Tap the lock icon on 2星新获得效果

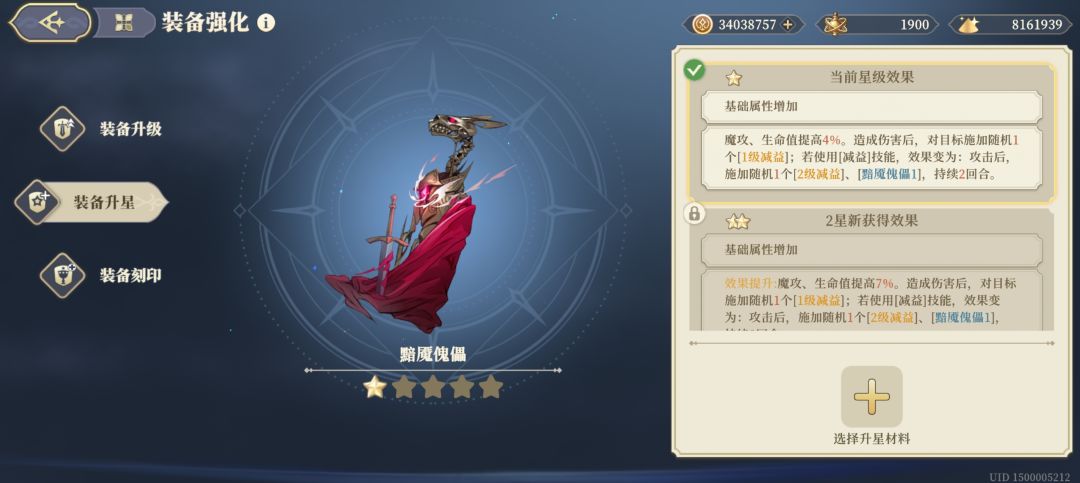click(x=694, y=214)
